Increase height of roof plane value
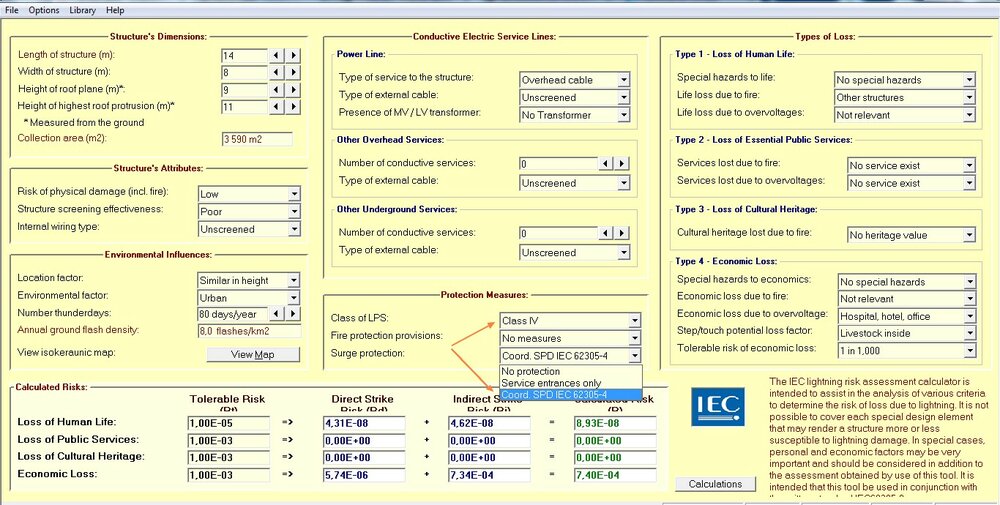Viewport: 1000px width, 505px height. tap(292, 90)
